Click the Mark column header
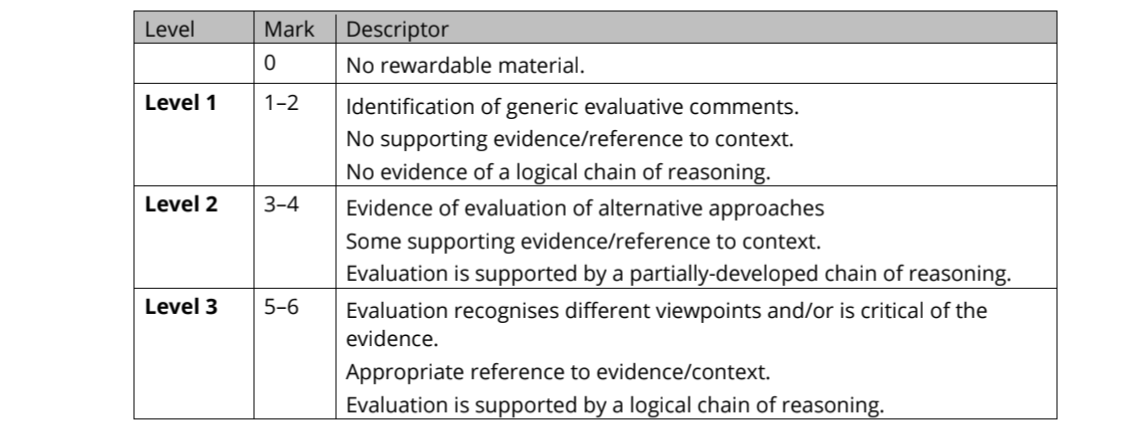This screenshot has width=1136, height=425. [288, 29]
